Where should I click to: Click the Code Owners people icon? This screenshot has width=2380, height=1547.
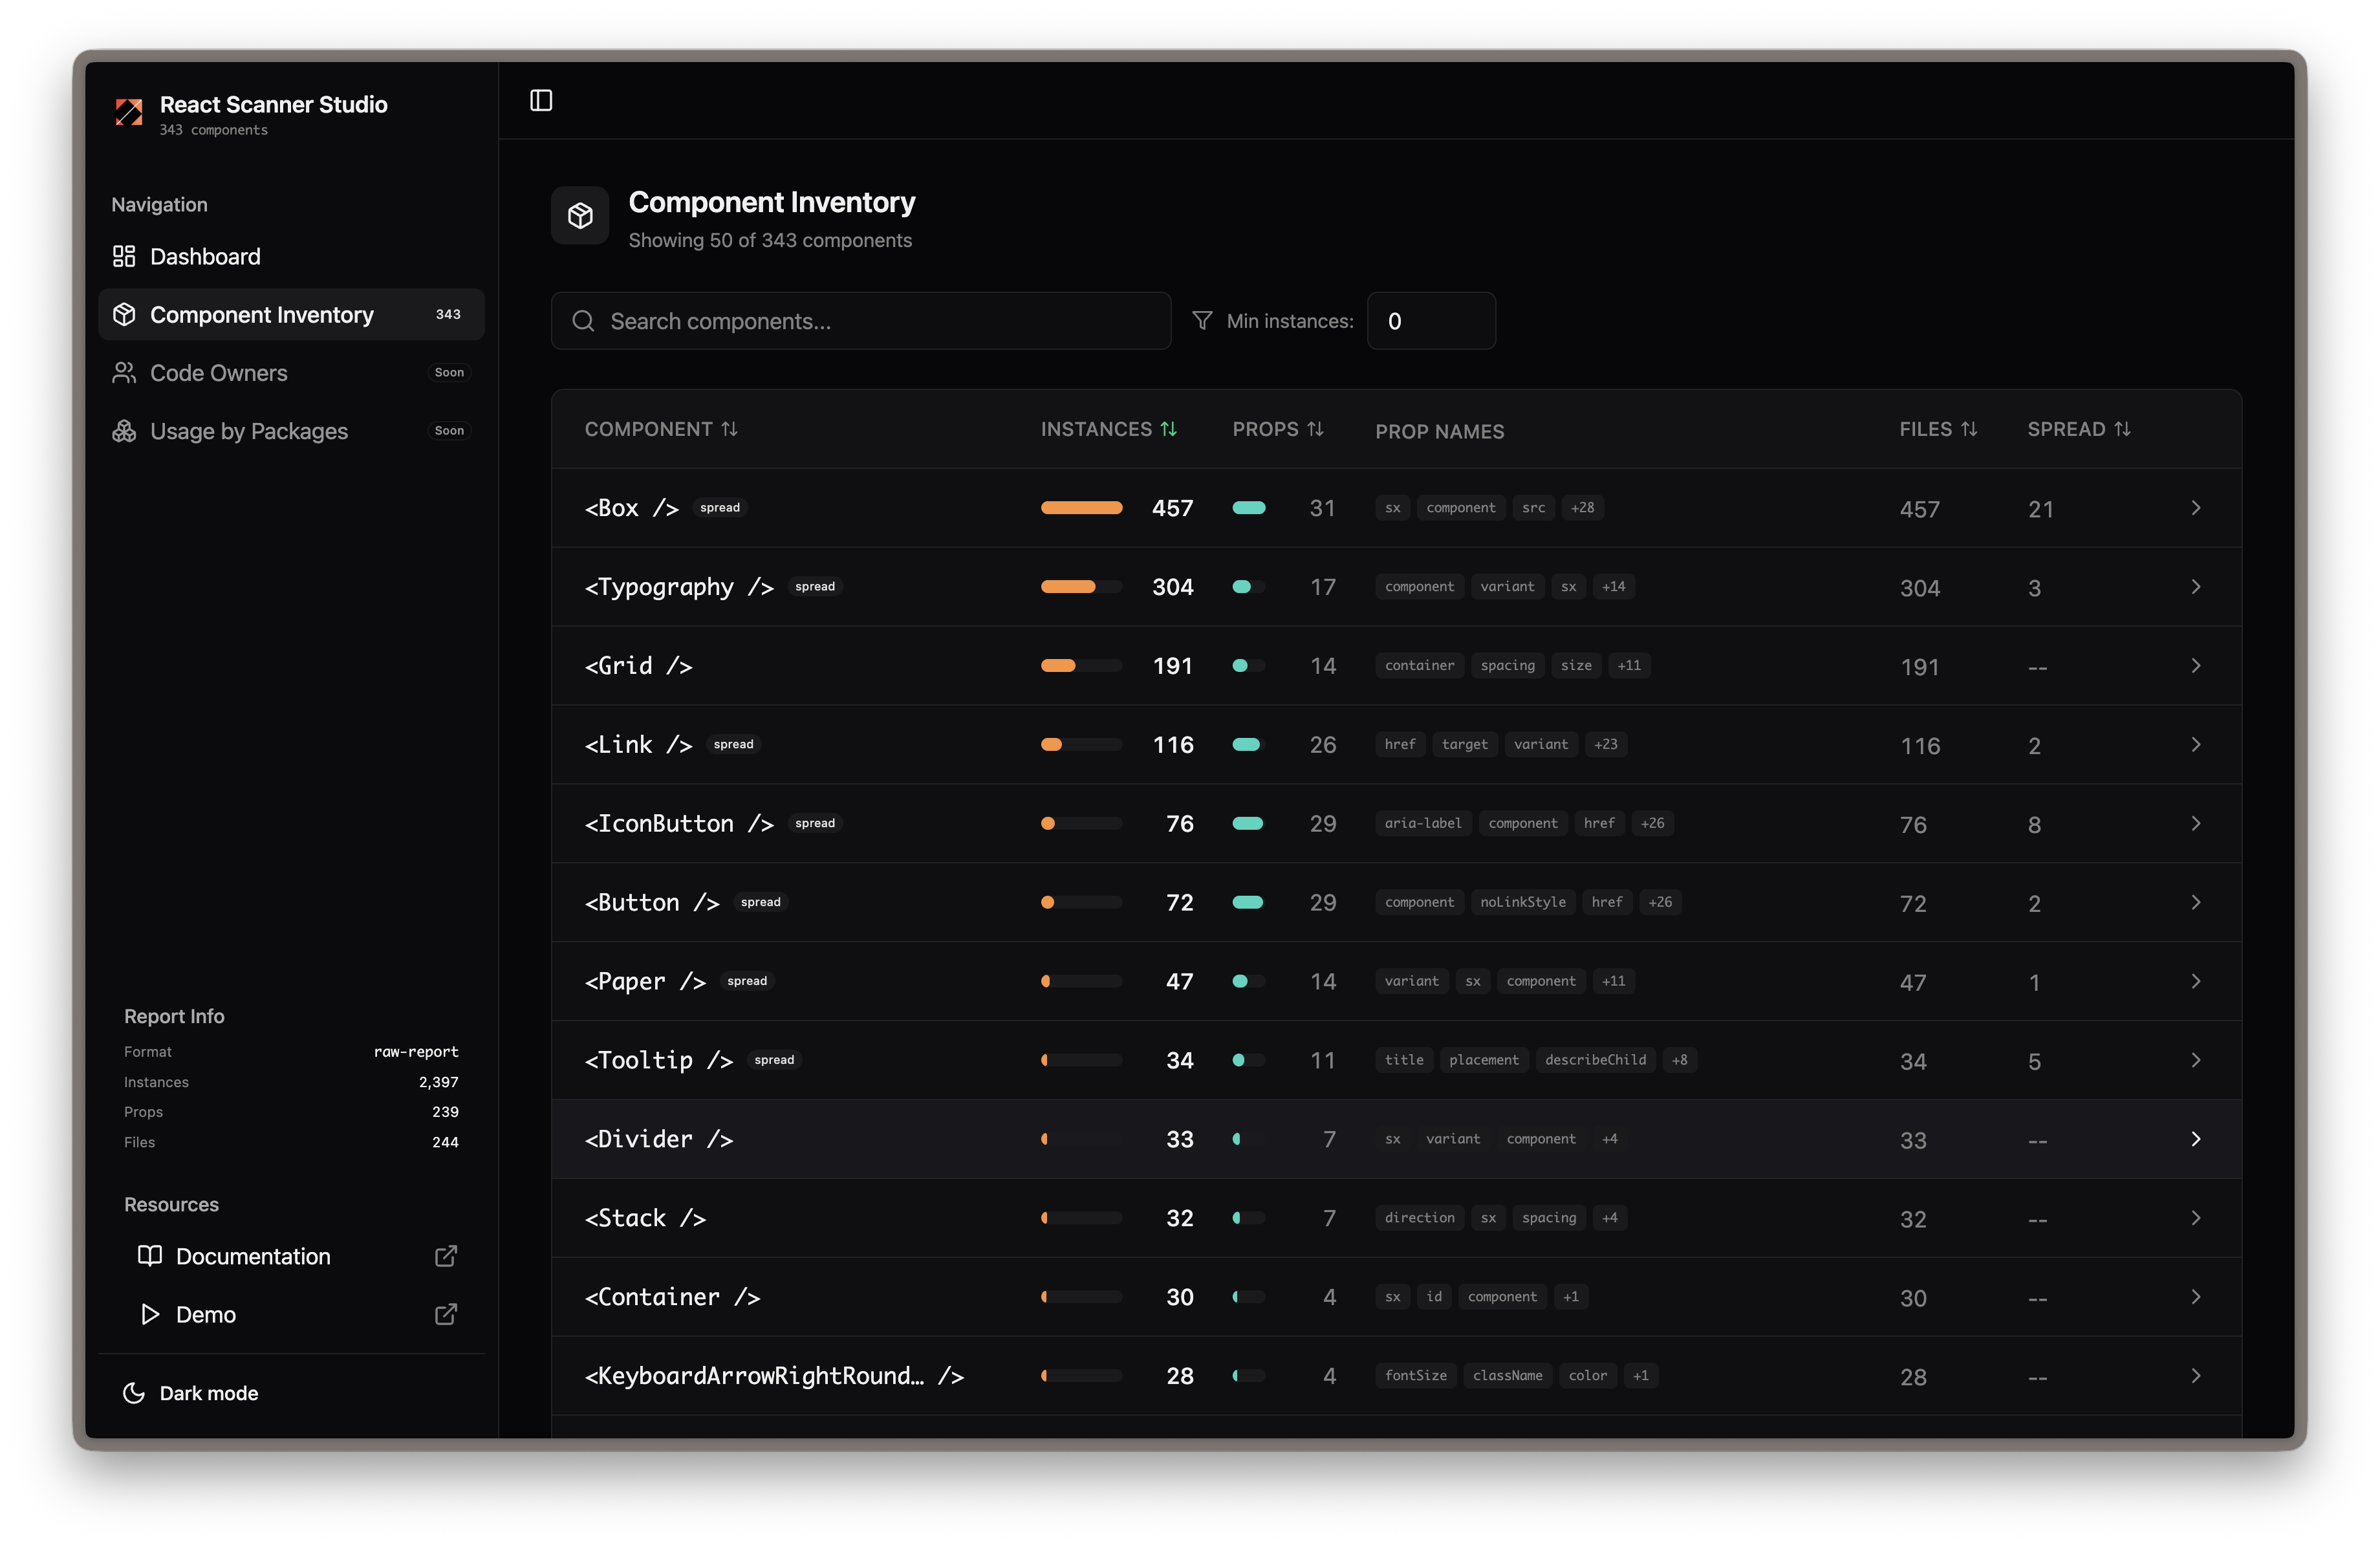(124, 372)
